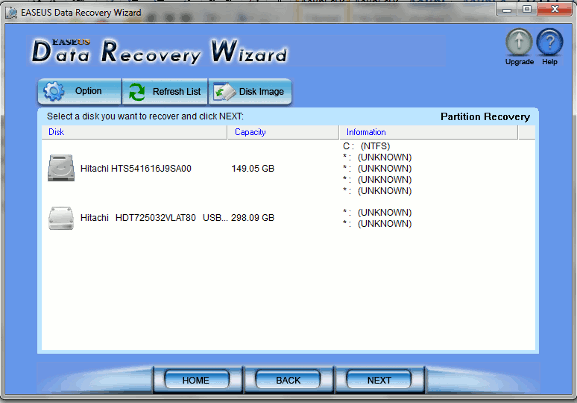The width and height of the screenshot is (577, 403).
Task: Minimize the EASEUS window
Action: (507, 10)
